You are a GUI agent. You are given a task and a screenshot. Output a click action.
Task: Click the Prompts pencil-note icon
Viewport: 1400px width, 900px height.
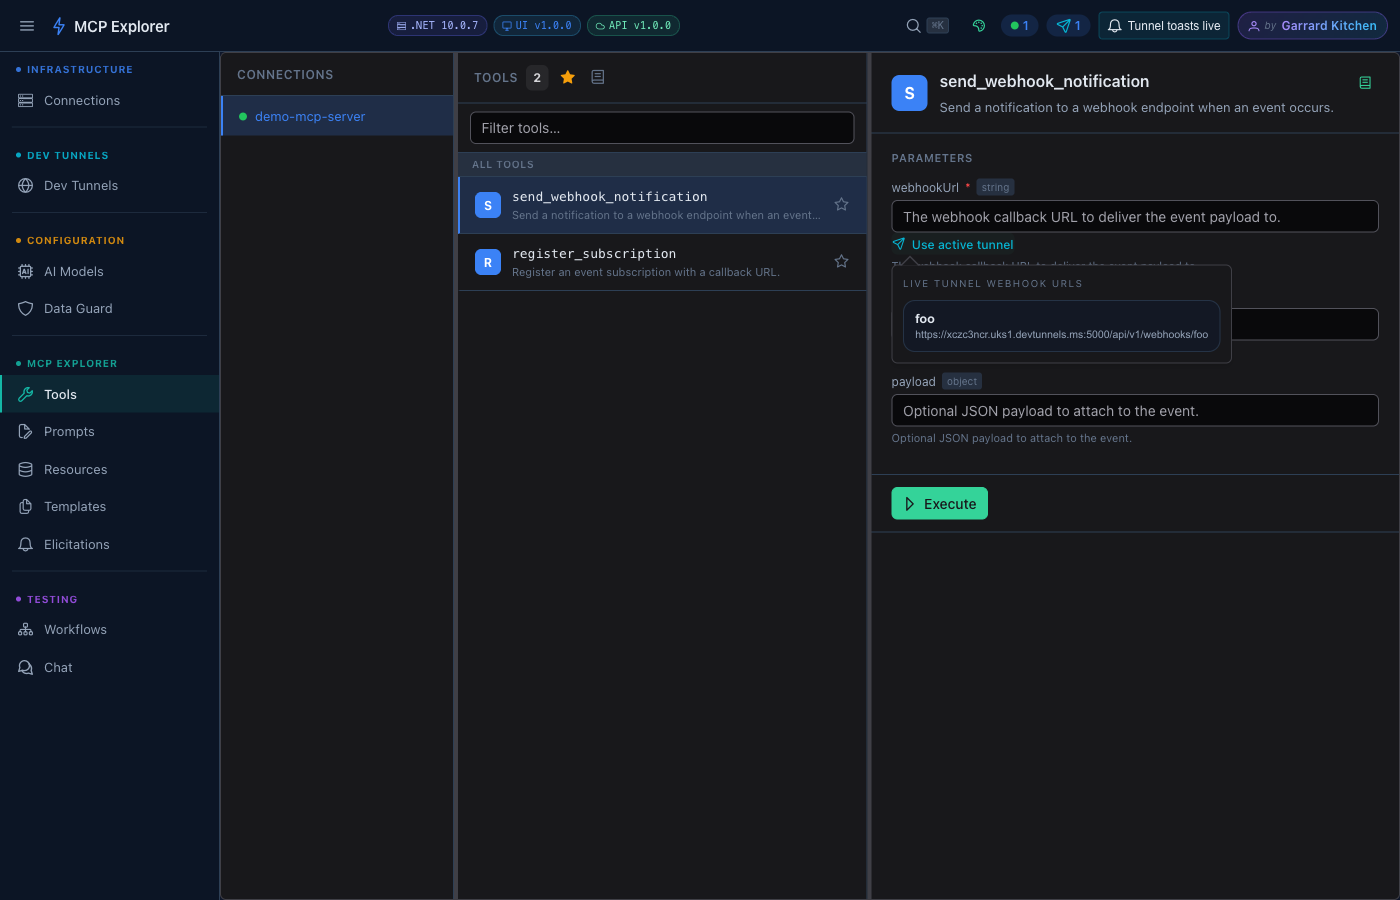26,431
